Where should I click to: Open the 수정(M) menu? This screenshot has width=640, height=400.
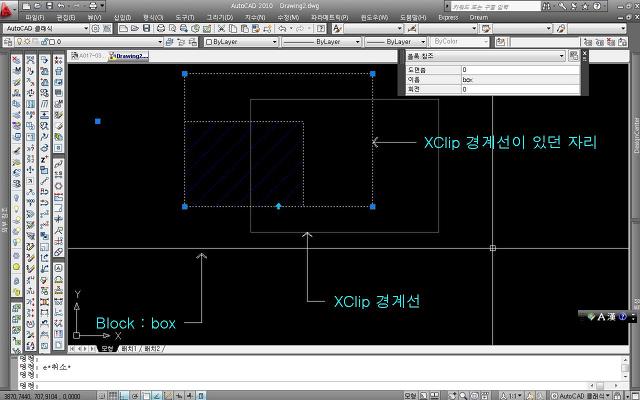coord(288,18)
